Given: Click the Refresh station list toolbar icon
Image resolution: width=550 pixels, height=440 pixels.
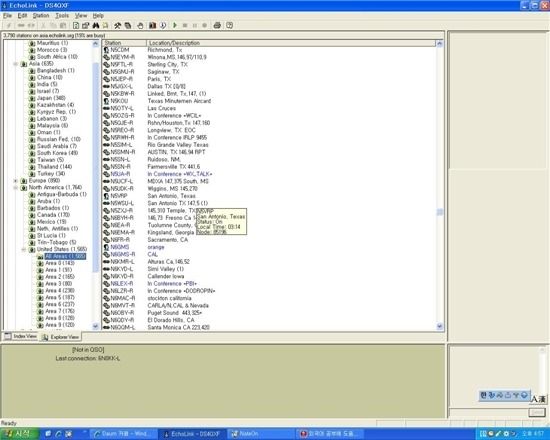Looking at the screenshot, I should (76, 25).
